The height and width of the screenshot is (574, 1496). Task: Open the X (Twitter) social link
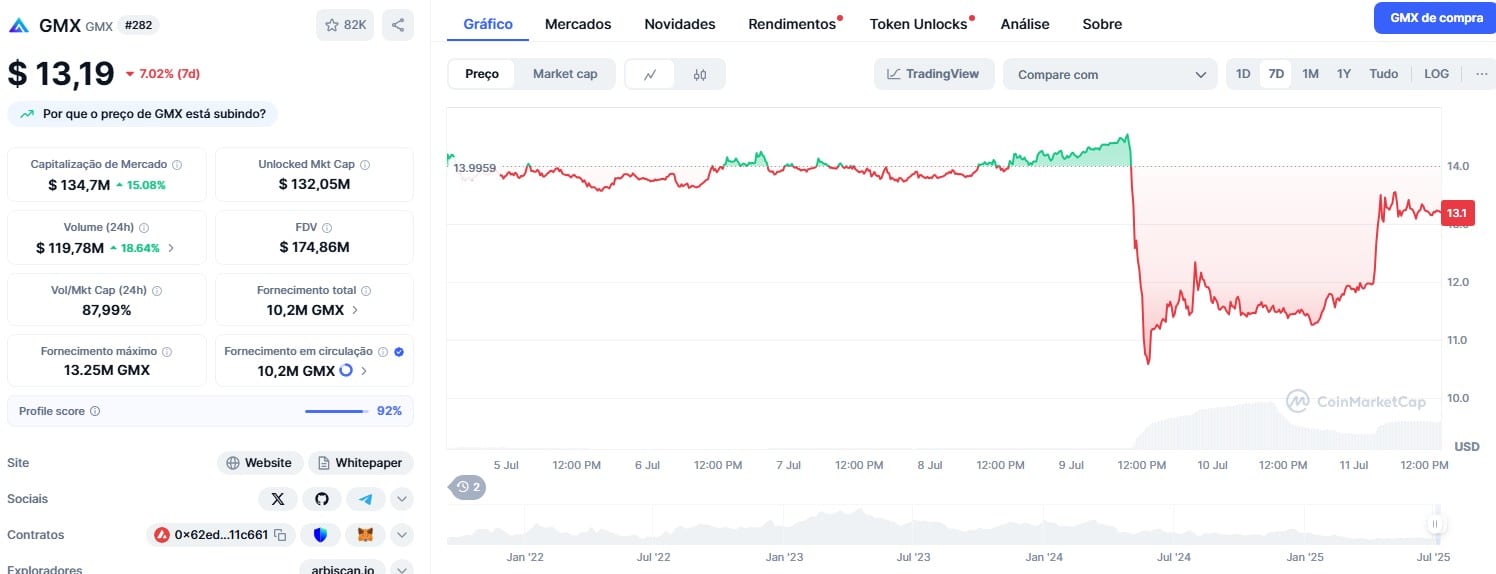click(277, 498)
